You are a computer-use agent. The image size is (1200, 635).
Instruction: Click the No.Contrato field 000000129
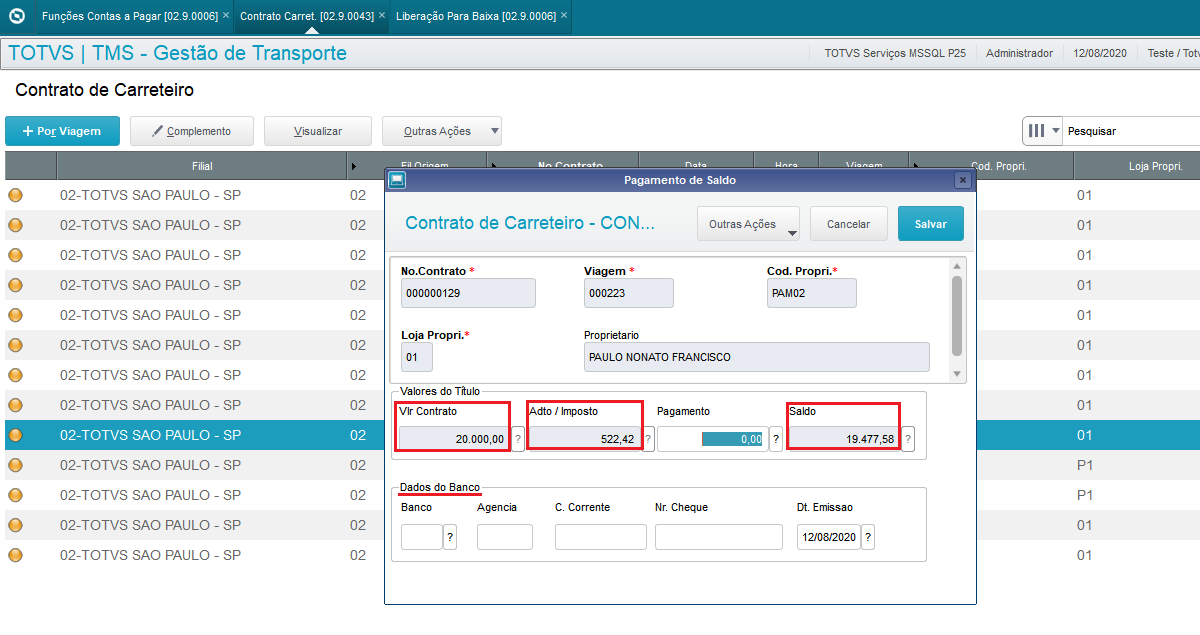468,292
